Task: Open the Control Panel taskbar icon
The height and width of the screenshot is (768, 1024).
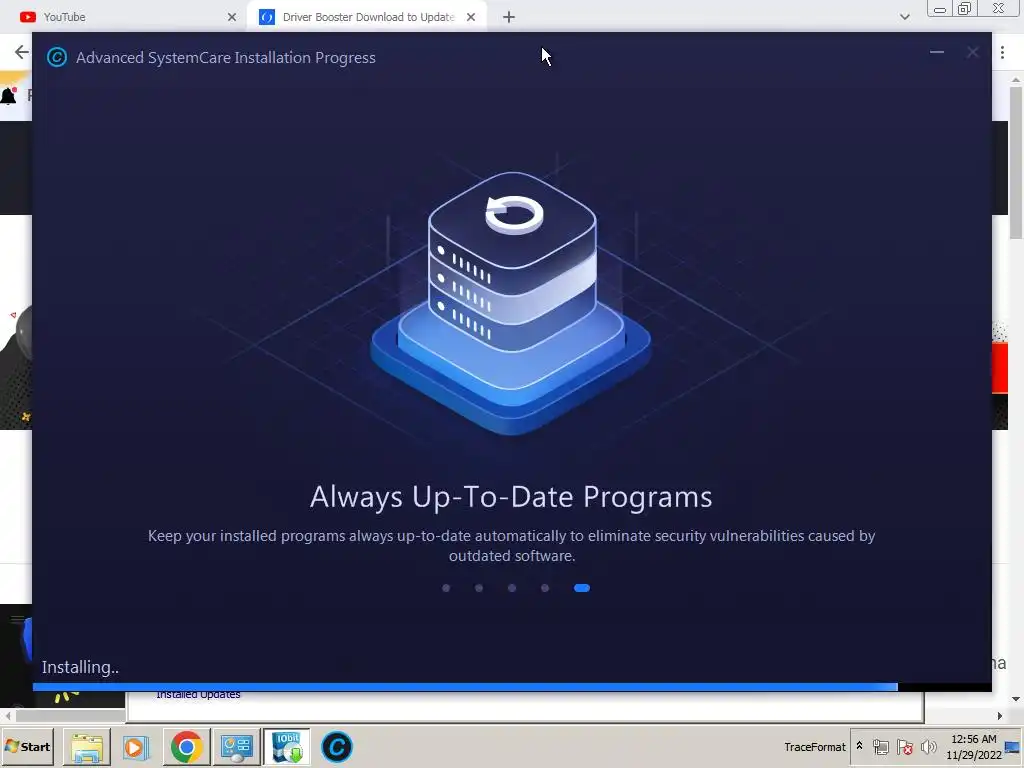Action: [236, 747]
